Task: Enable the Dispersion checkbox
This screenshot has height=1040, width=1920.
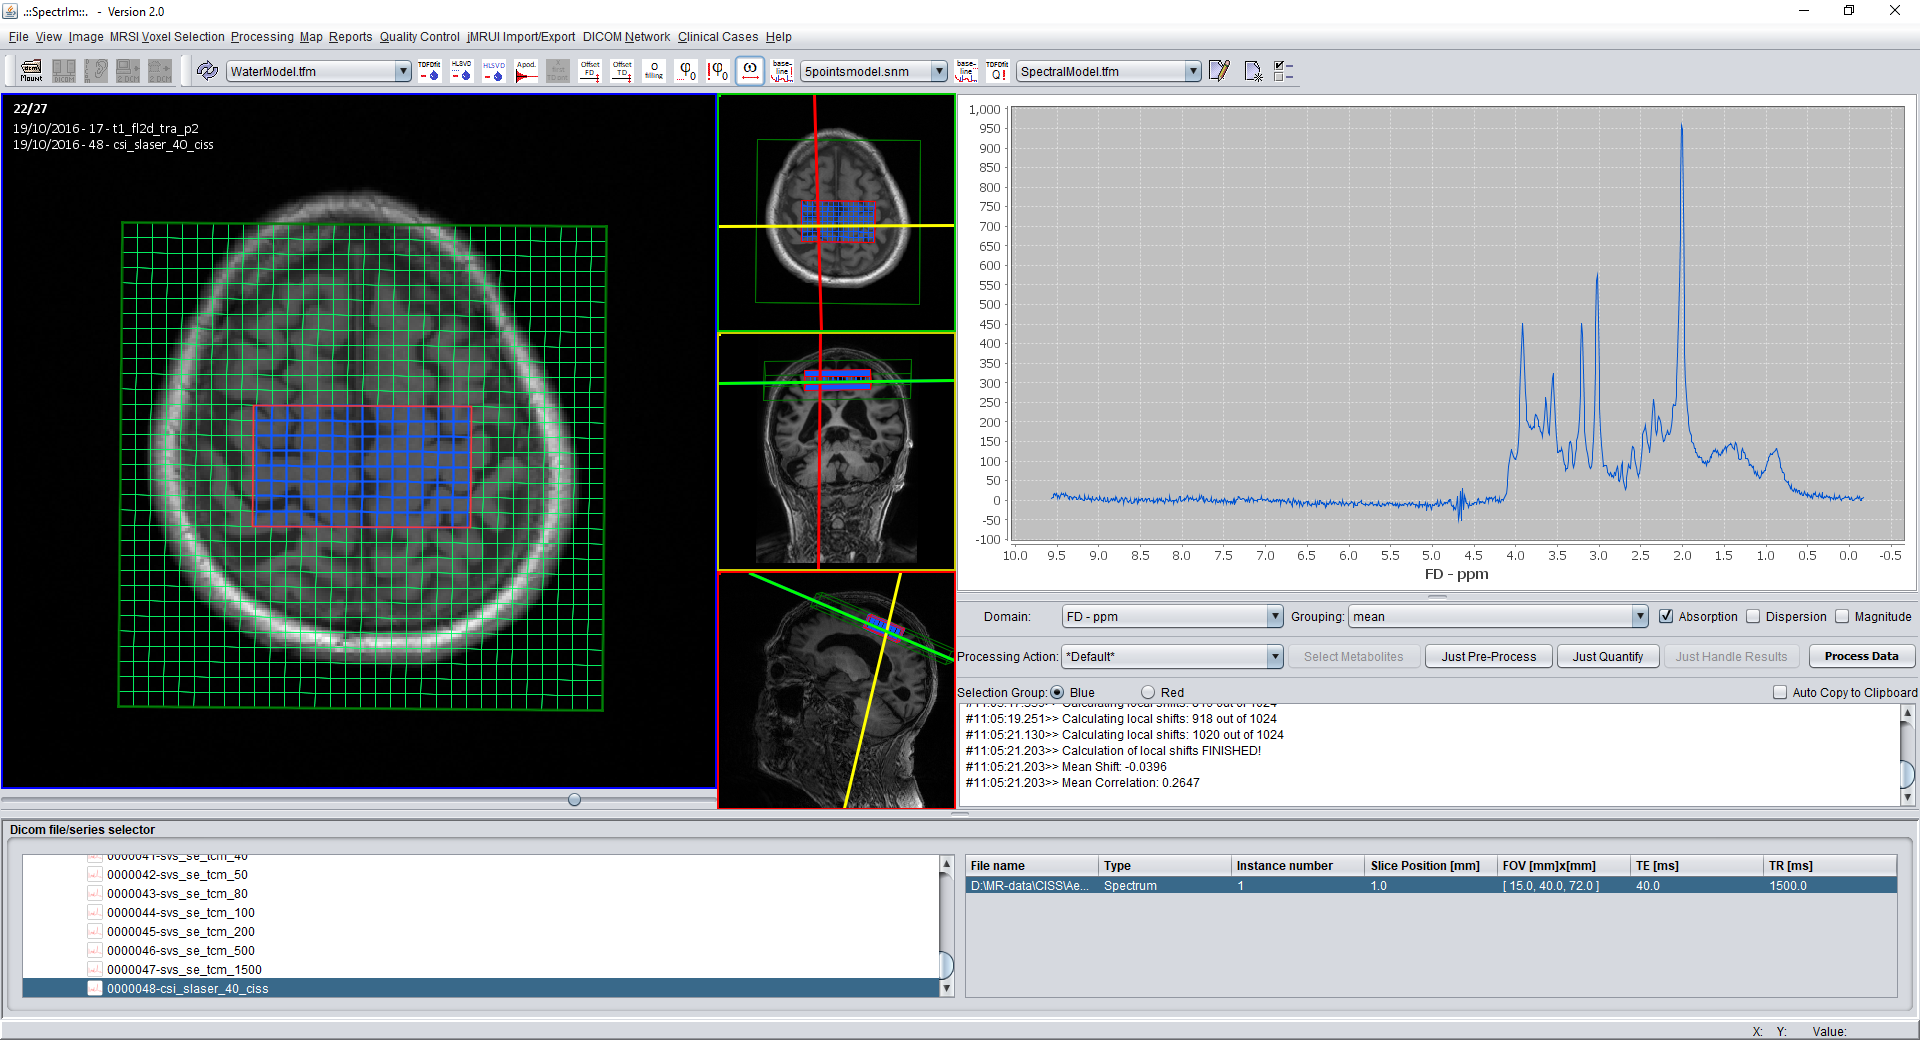Action: click(1753, 617)
